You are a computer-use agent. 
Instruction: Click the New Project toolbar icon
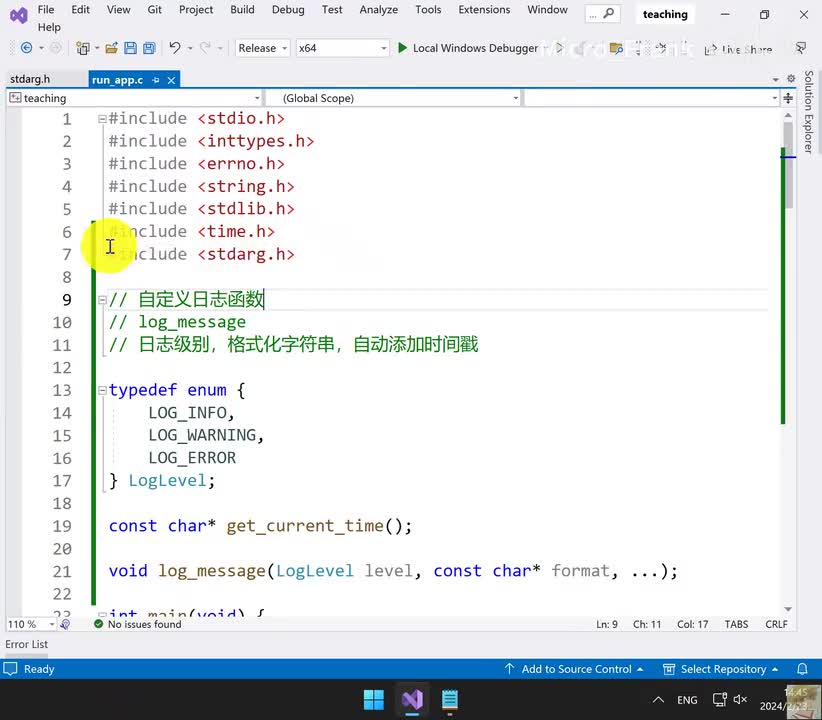click(82, 48)
